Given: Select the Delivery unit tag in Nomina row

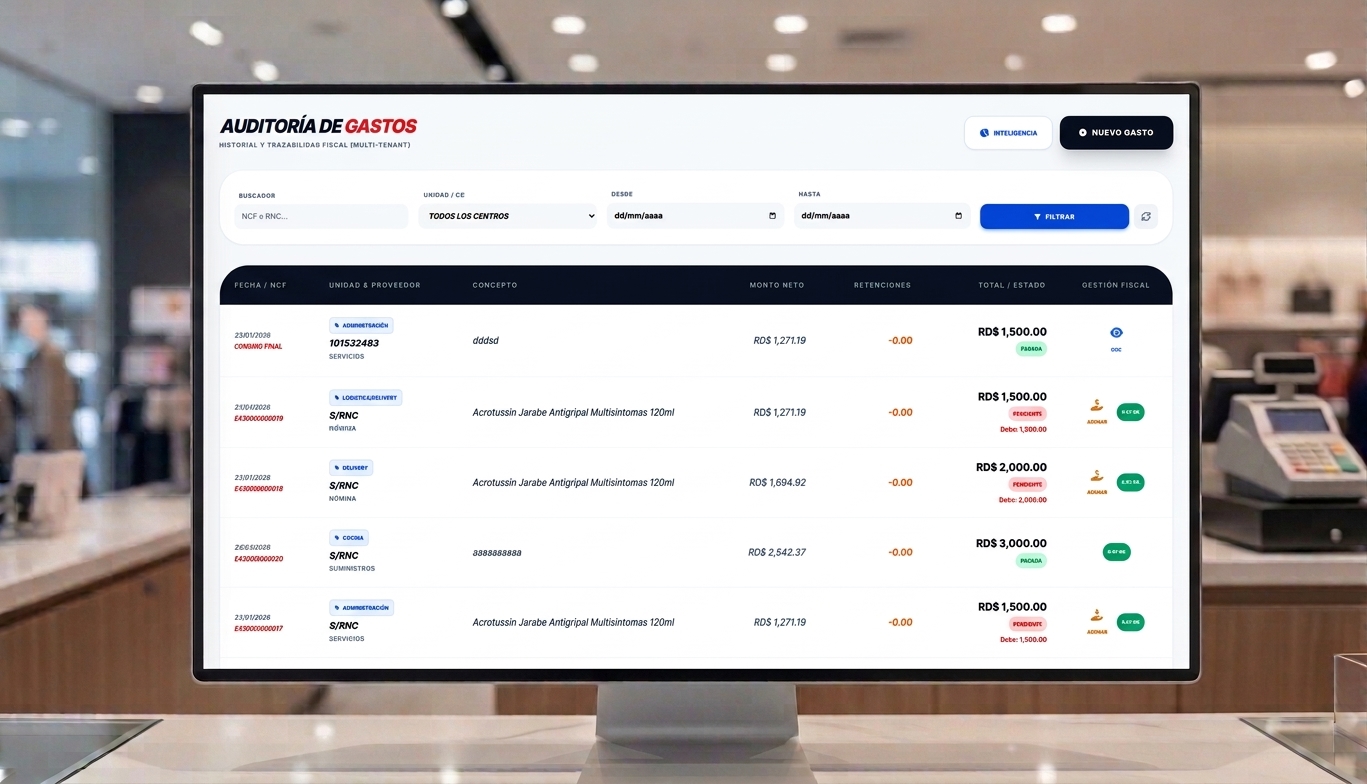Looking at the screenshot, I should [351, 467].
